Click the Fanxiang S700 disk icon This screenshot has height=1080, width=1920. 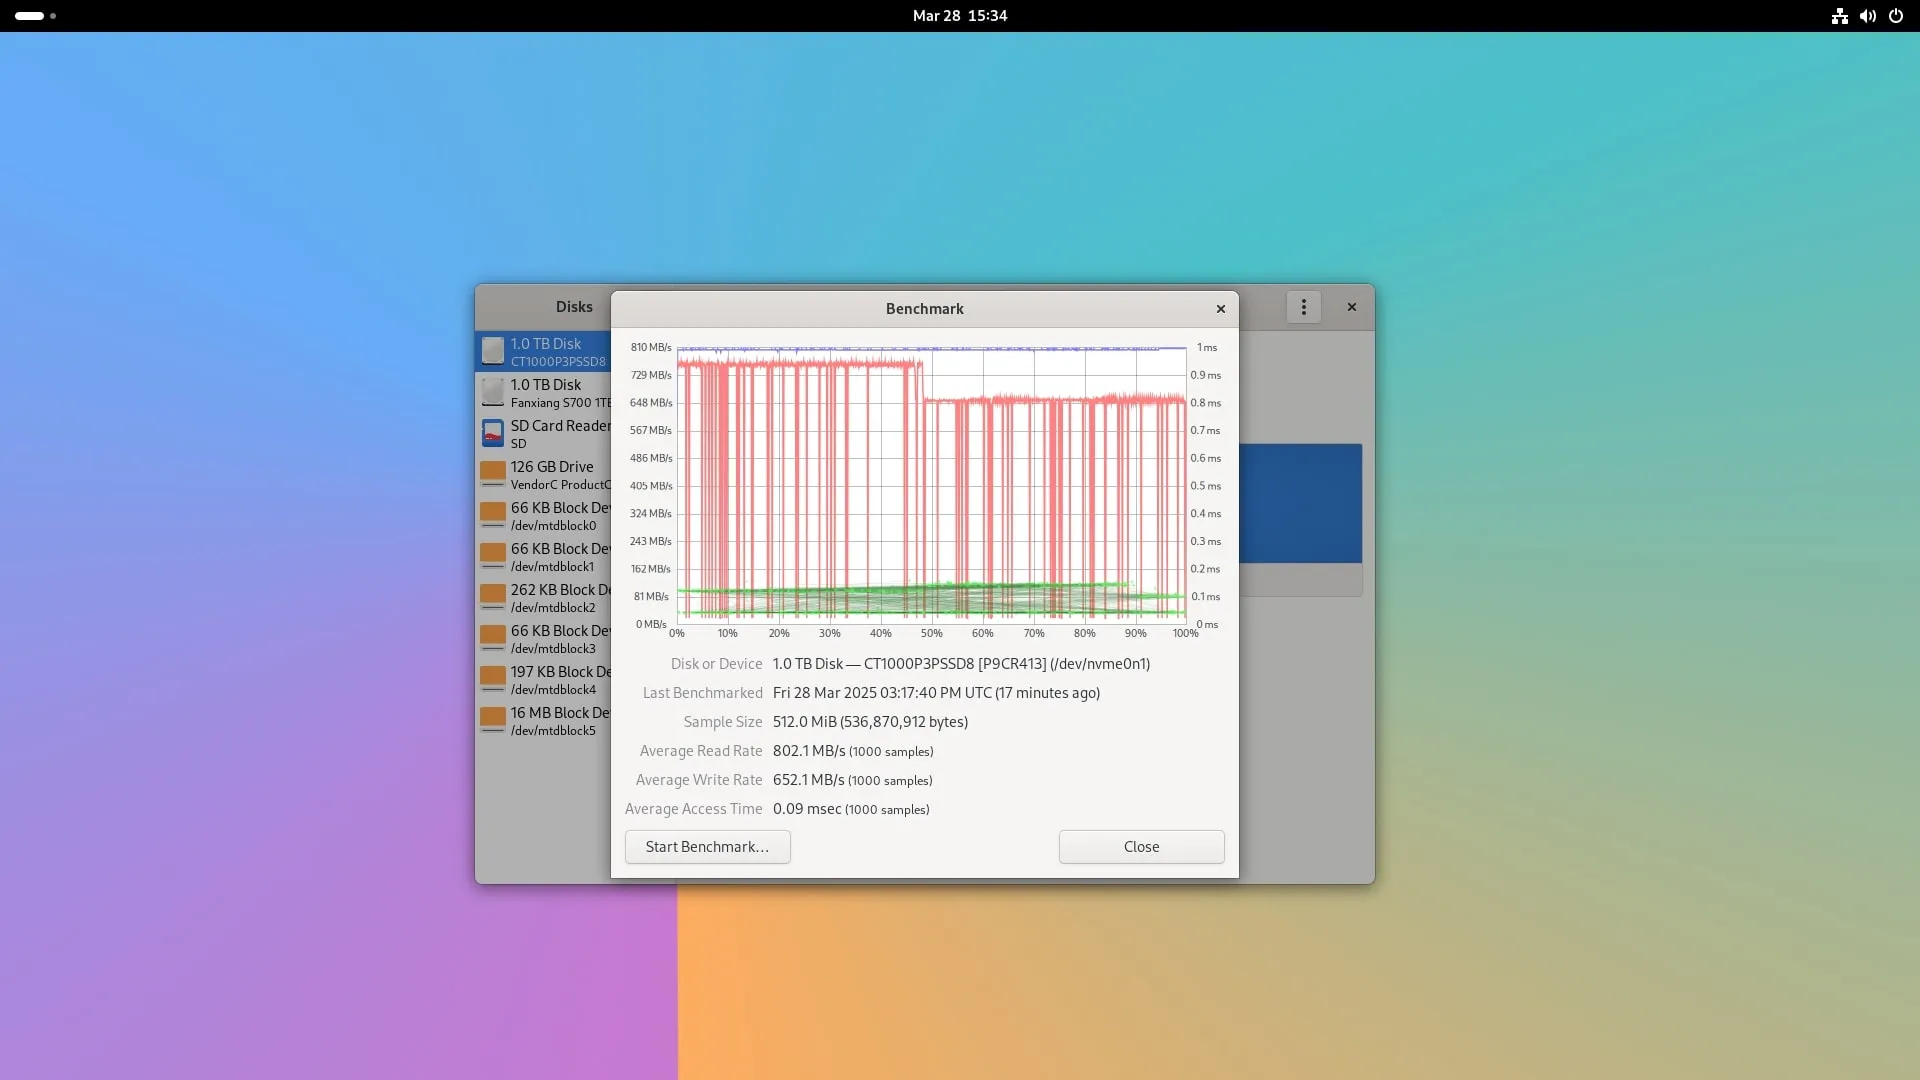(x=492, y=392)
